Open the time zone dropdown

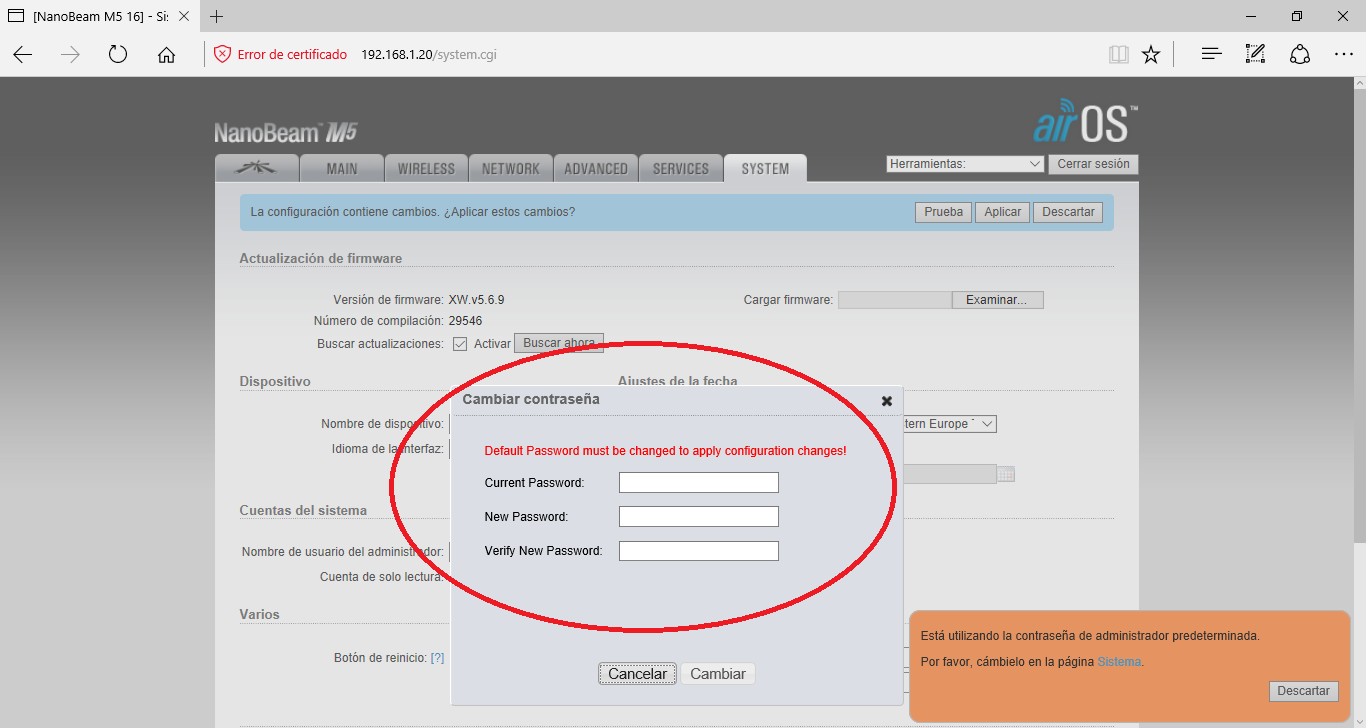pyautogui.click(x=949, y=424)
